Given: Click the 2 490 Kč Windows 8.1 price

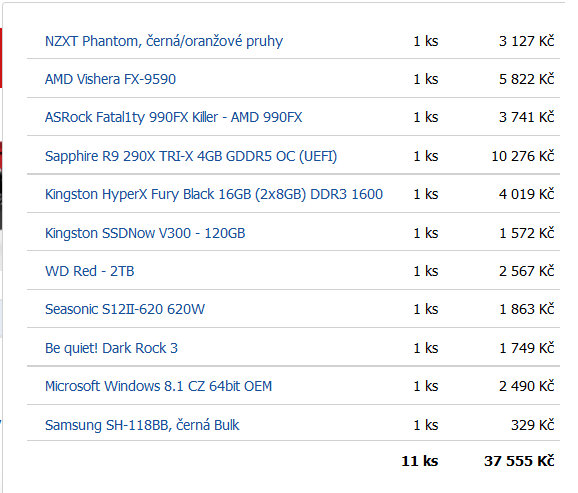Looking at the screenshot, I should tap(526, 386).
